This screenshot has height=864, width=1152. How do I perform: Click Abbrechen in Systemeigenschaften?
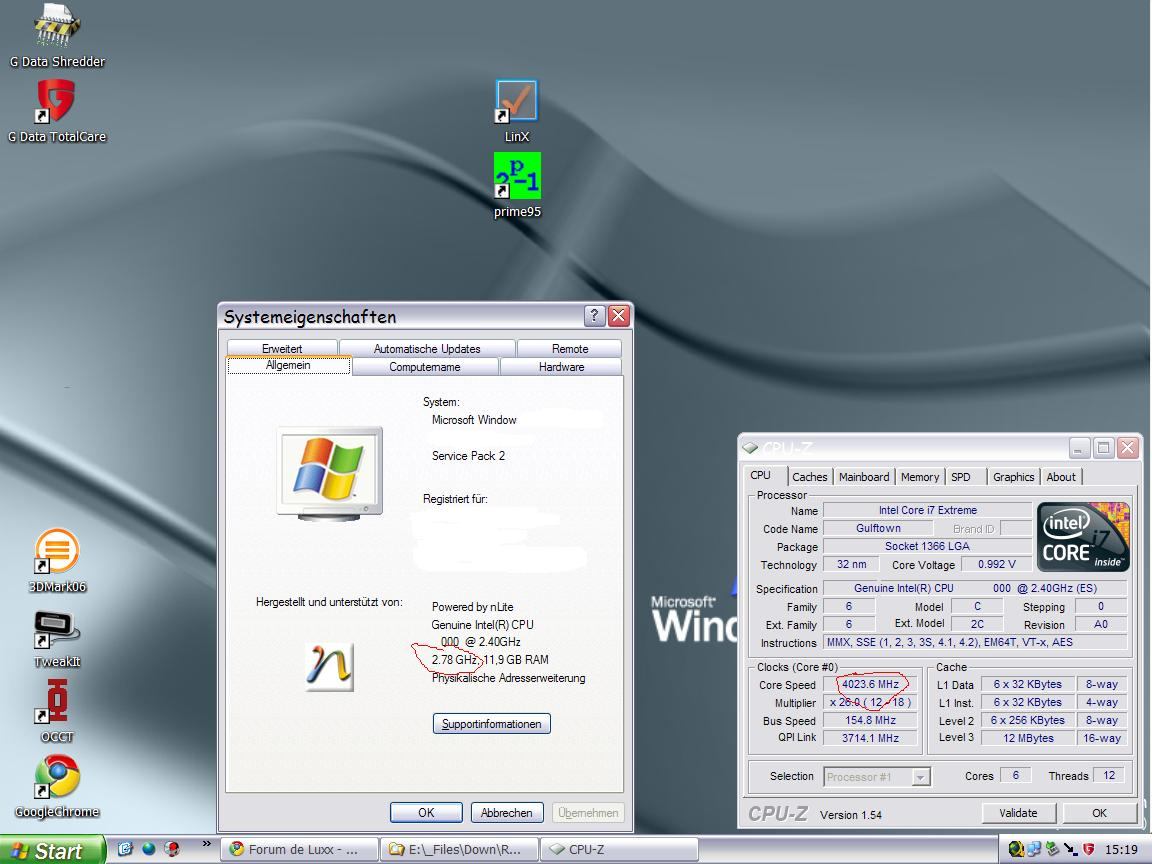coord(506,813)
